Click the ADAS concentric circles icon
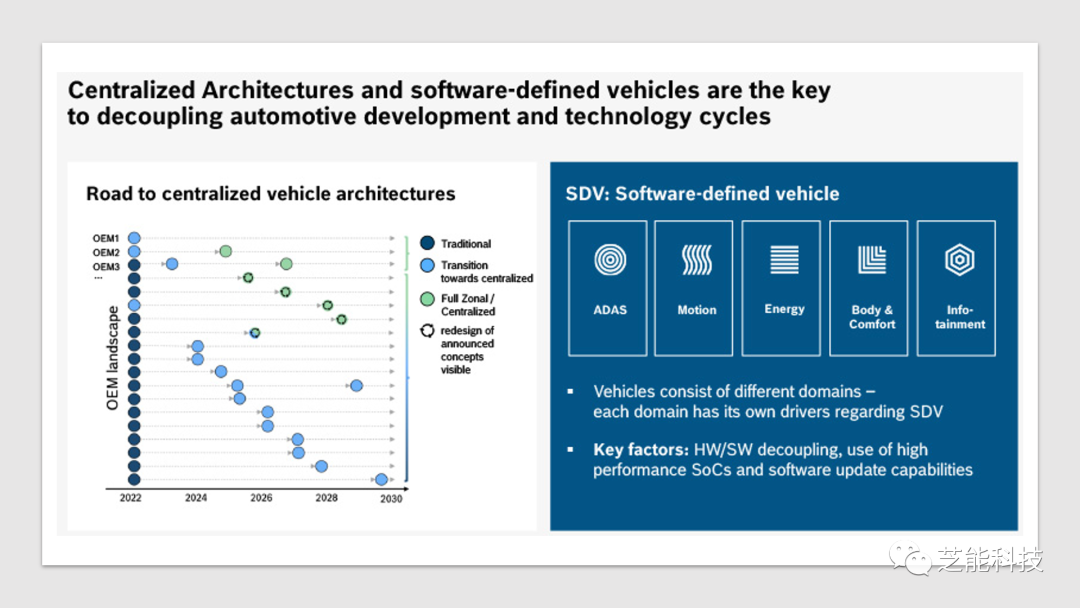Image resolution: width=1080 pixels, height=608 pixels. tap(610, 260)
